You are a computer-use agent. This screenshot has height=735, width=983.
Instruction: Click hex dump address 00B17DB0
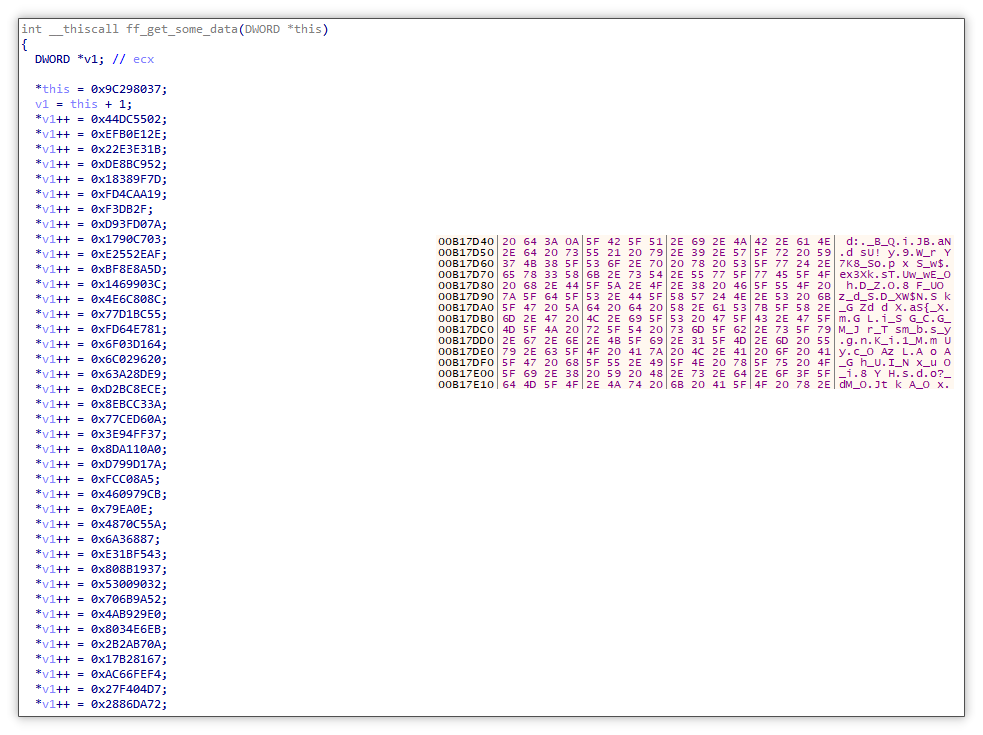click(x=466, y=319)
